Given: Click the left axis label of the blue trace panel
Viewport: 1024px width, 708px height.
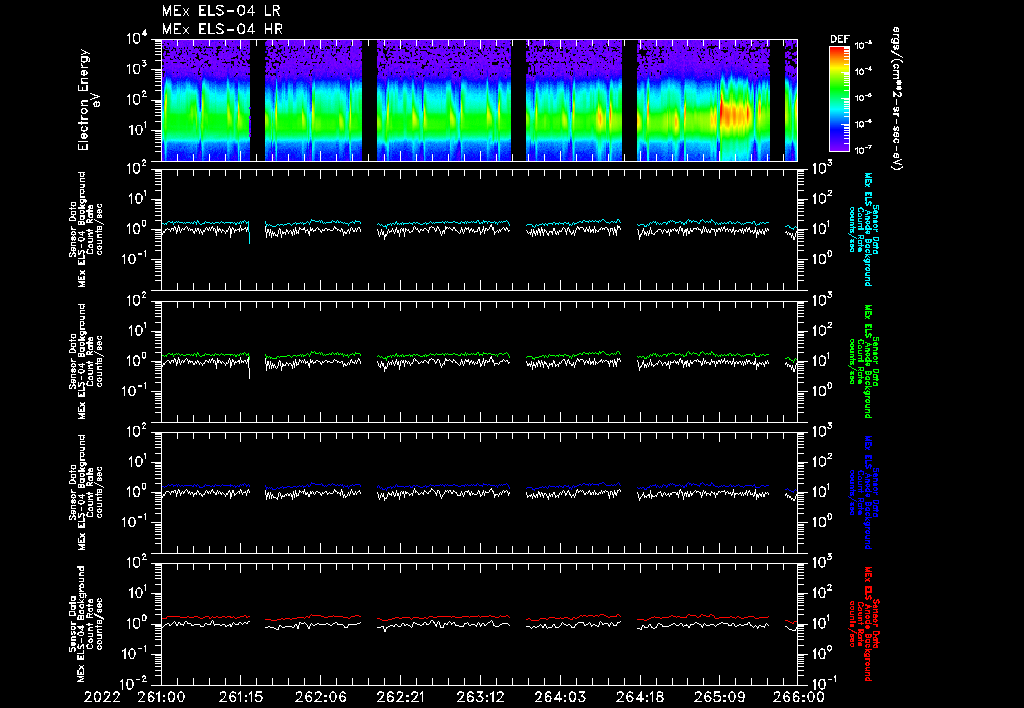Looking at the screenshot, I should [x=86, y=492].
